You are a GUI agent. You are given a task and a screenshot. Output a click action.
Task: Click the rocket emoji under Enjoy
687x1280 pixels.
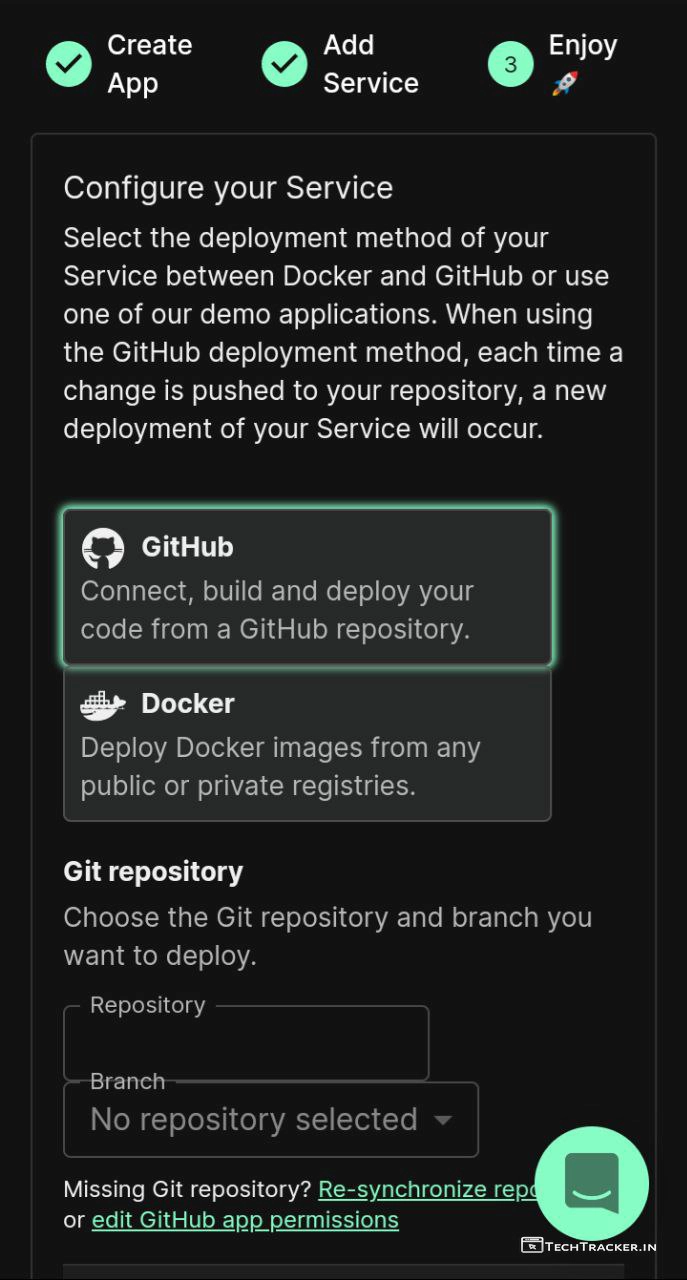point(565,84)
